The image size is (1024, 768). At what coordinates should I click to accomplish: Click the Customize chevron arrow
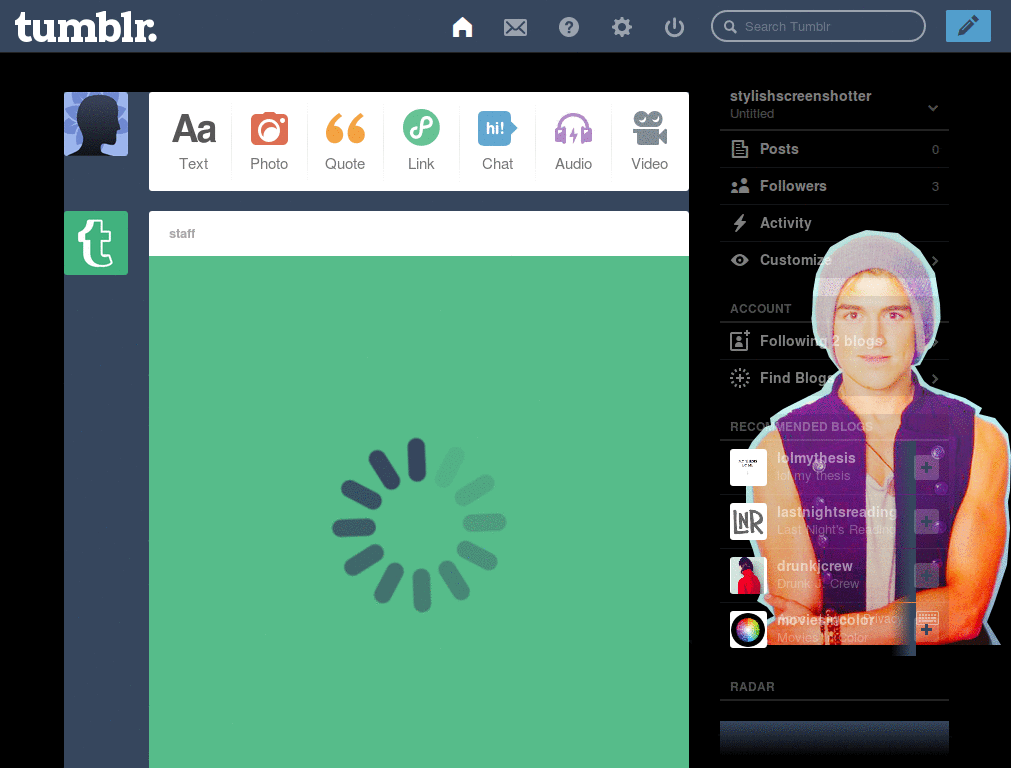tap(935, 261)
